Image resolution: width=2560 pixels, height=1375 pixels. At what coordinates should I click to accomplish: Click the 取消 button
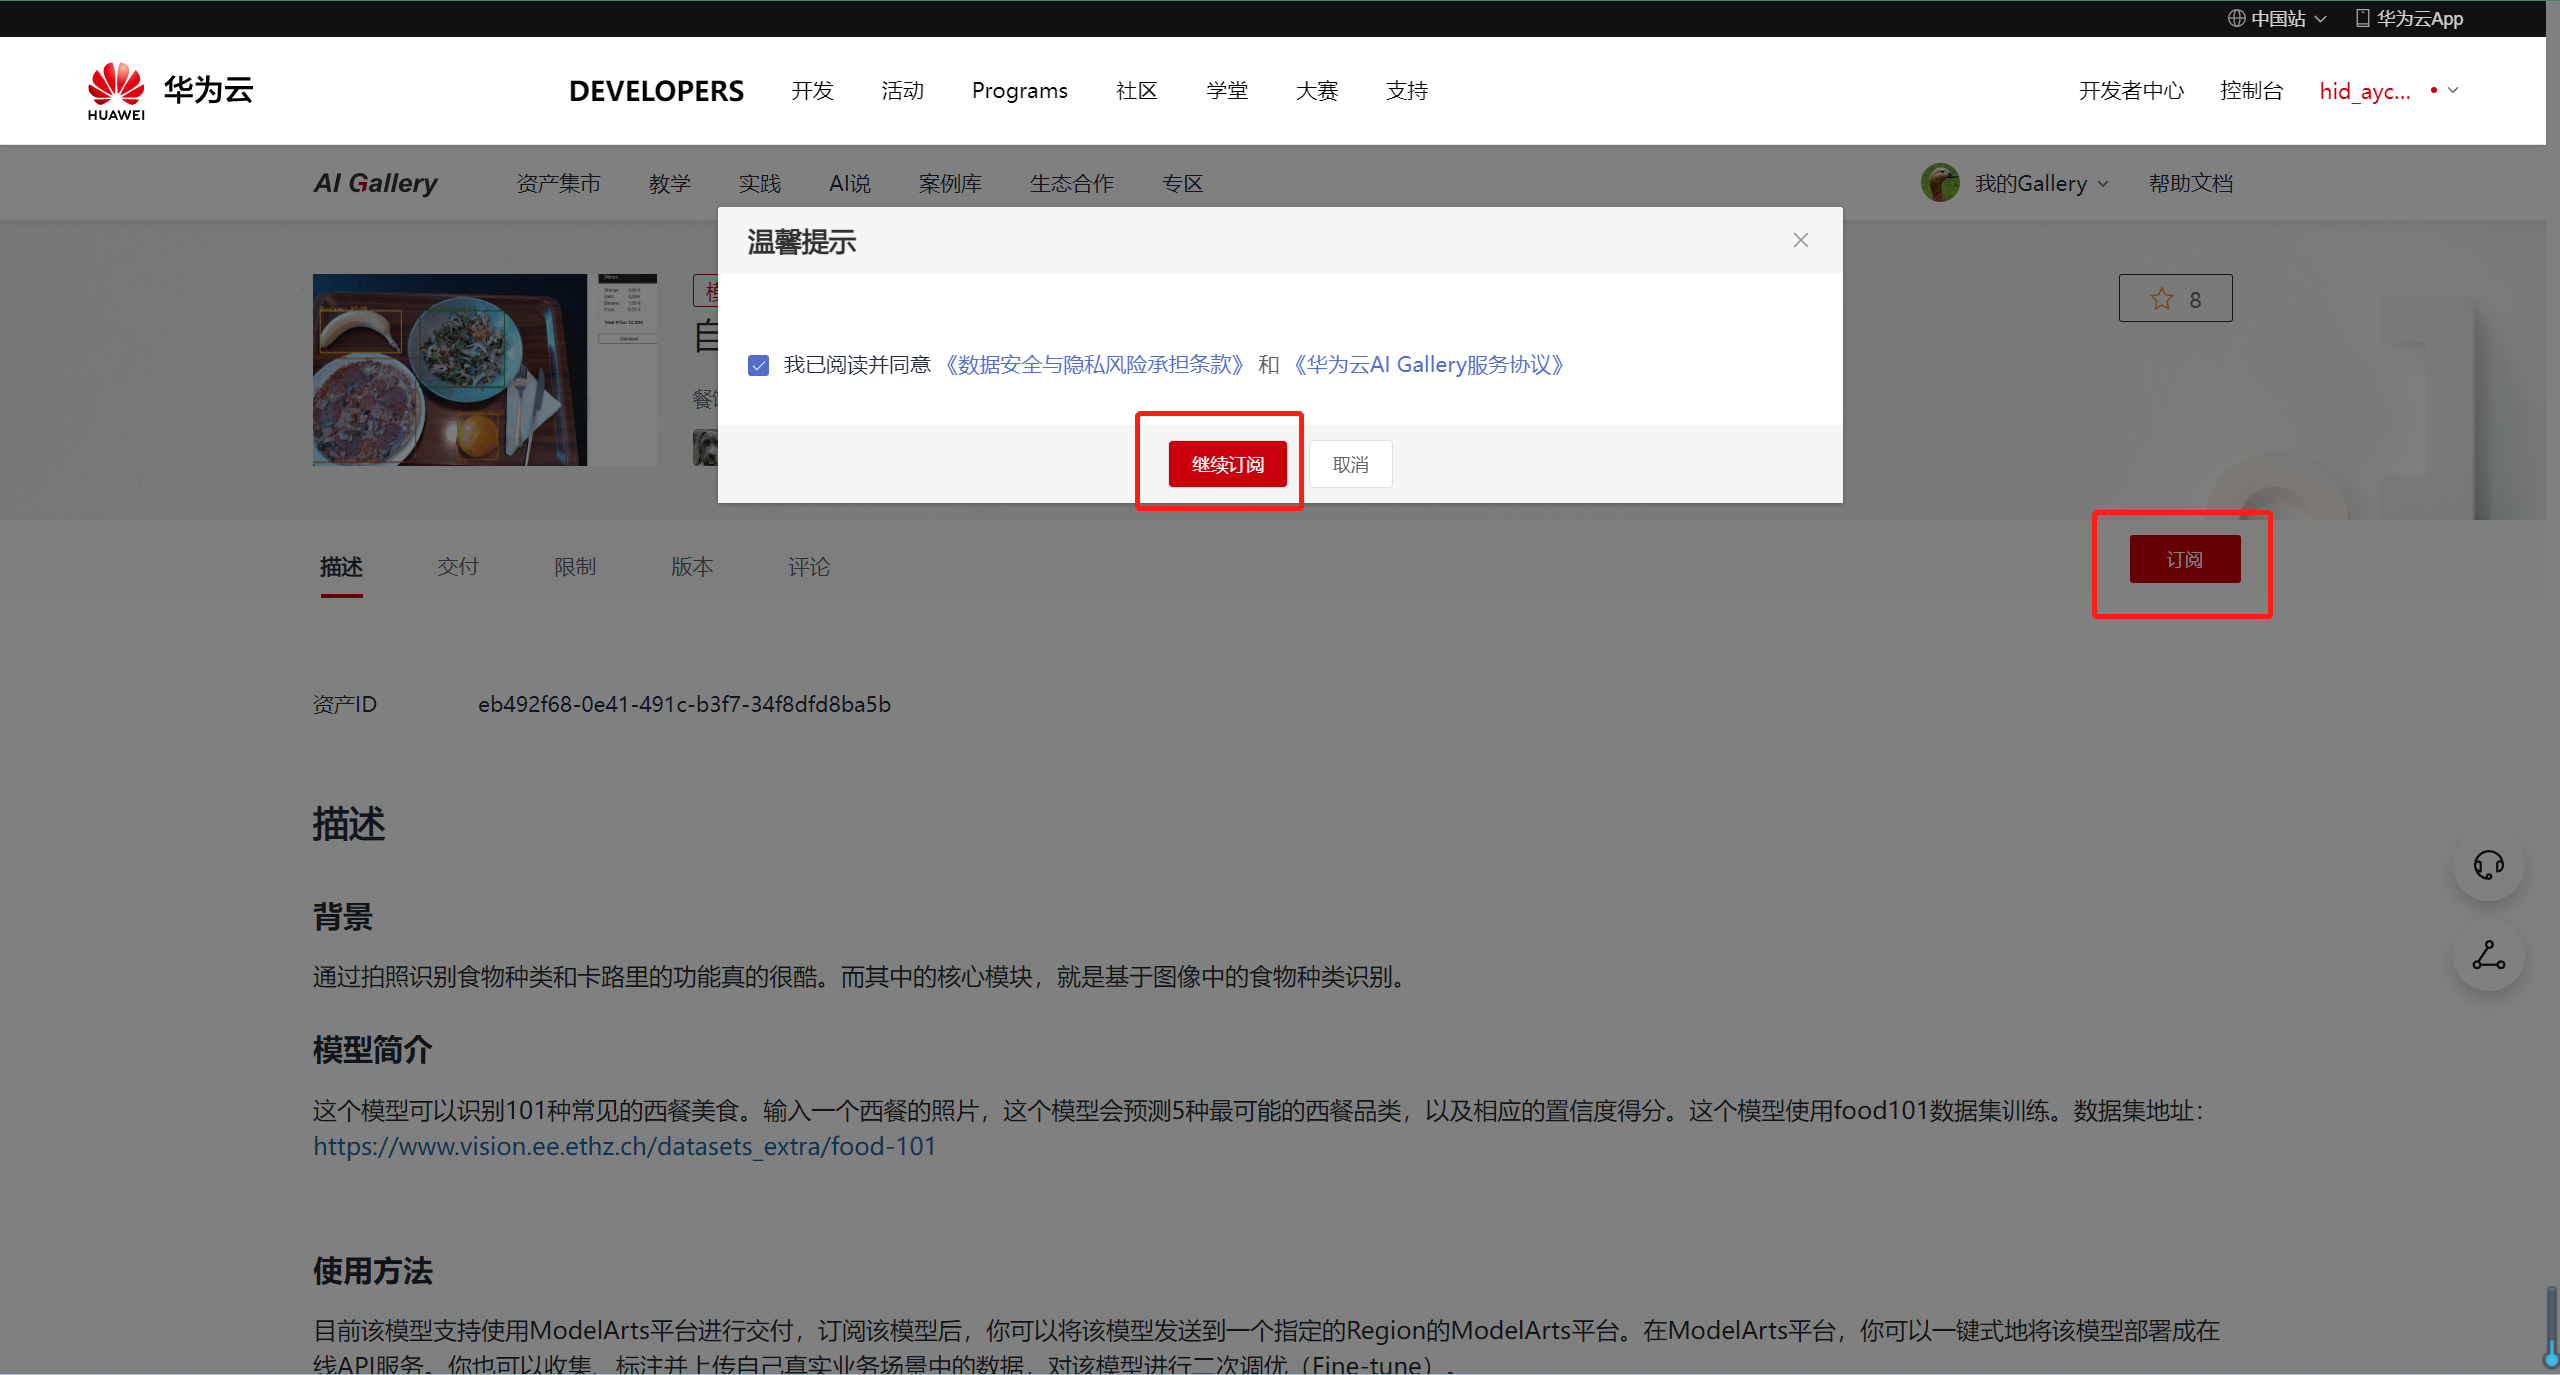[1350, 465]
